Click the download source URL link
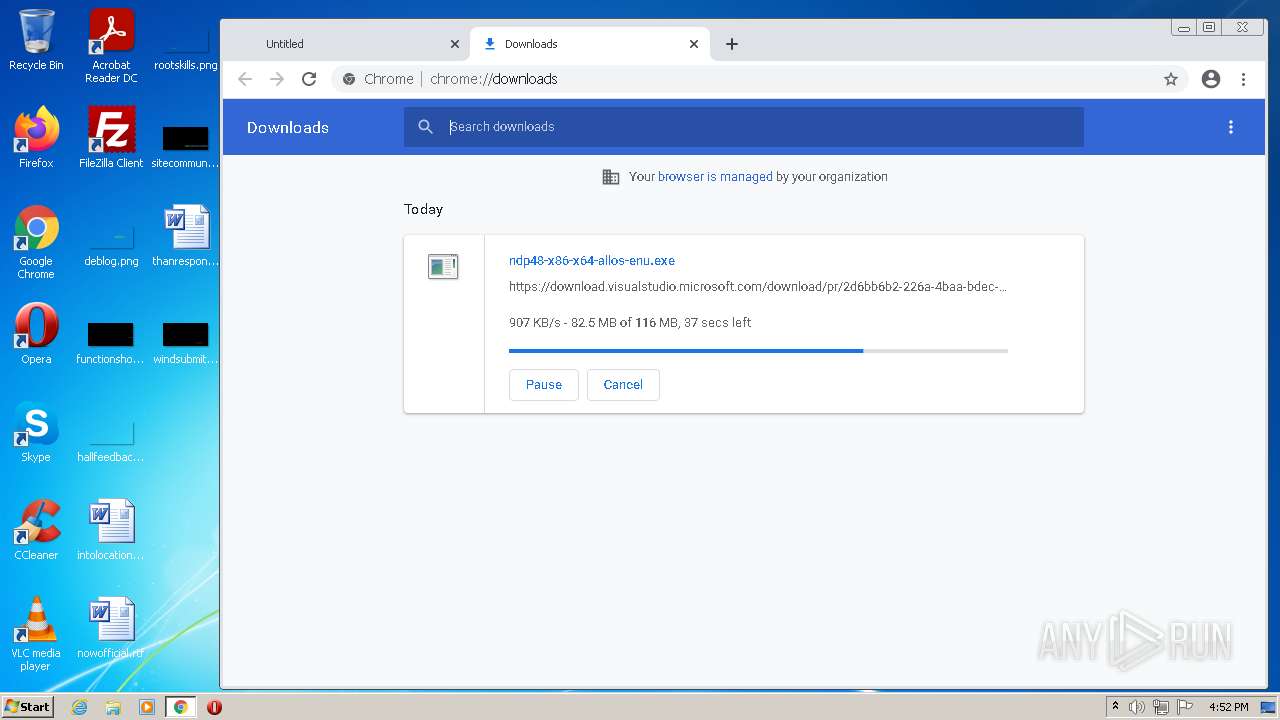1280x720 pixels. (x=758, y=287)
